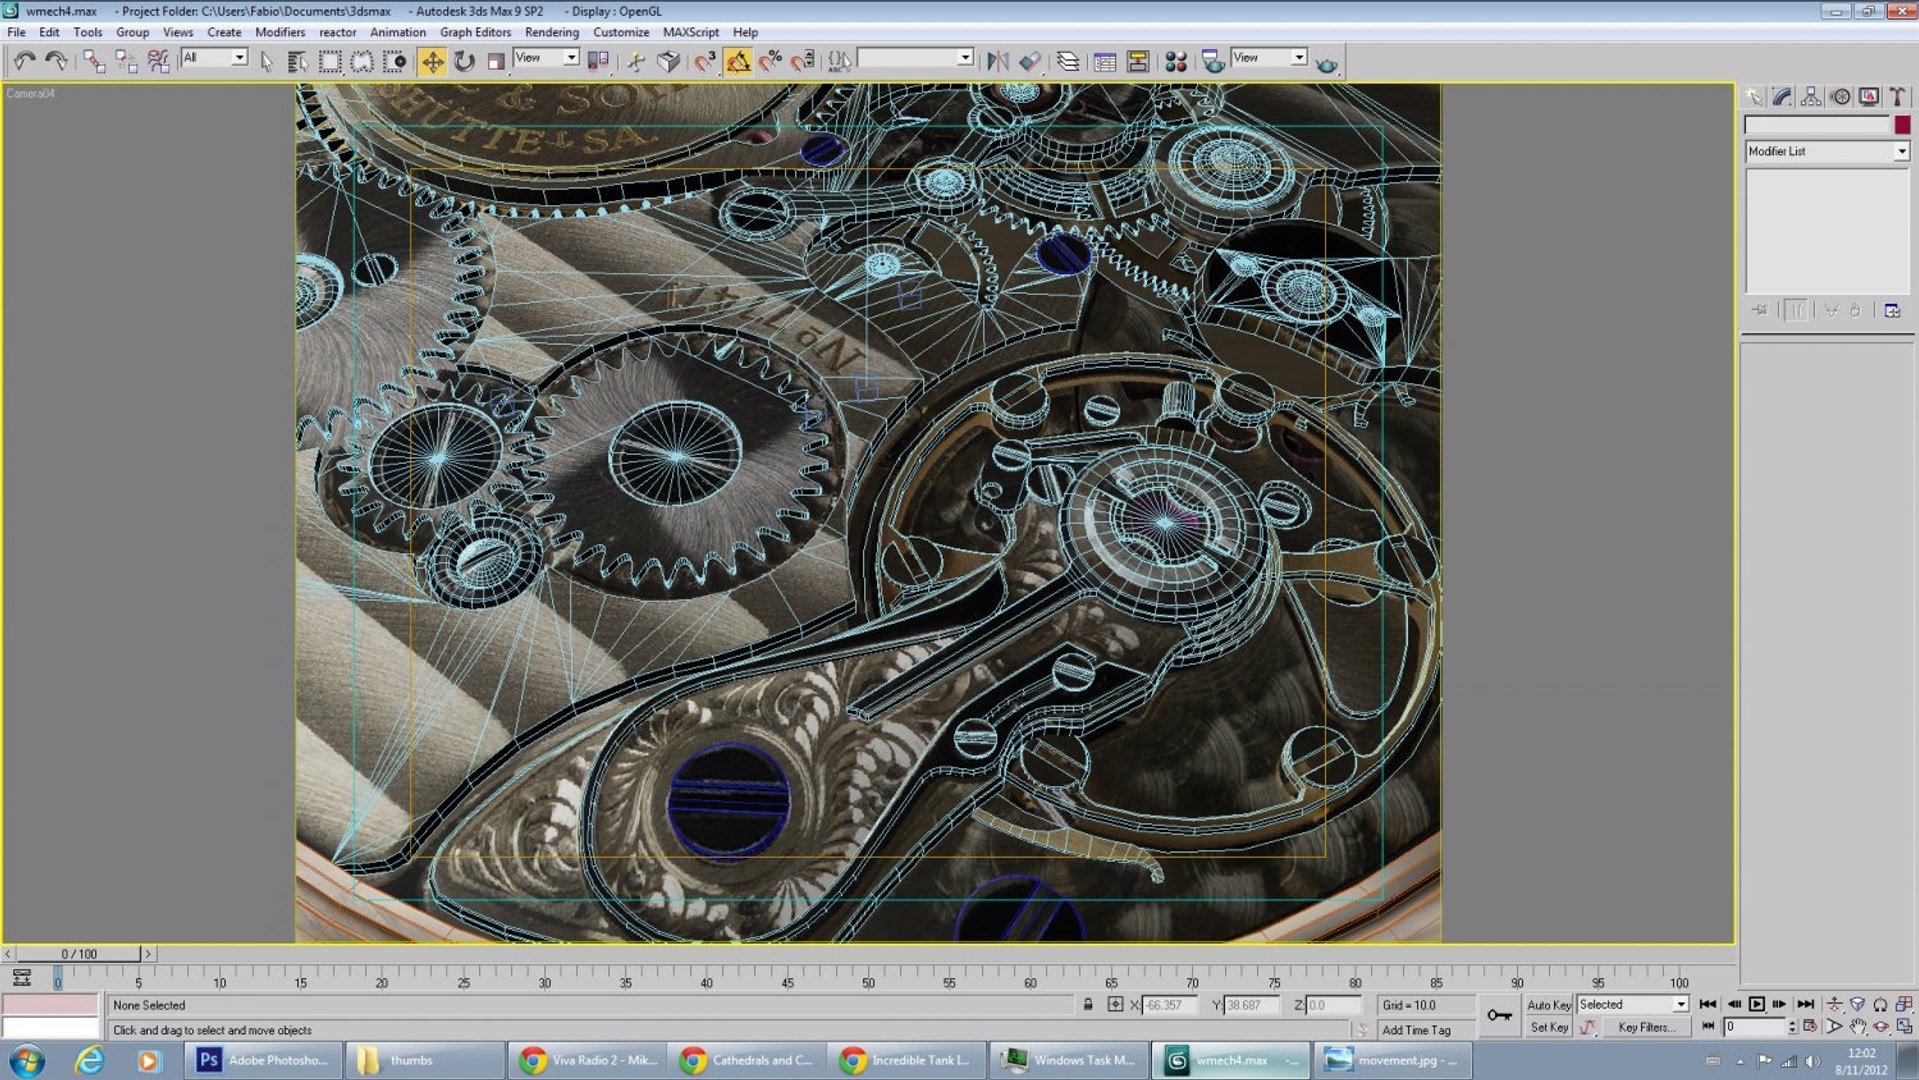This screenshot has width=1919, height=1080.
Task: Open Render Scene dialog teapot icon
Action: click(1212, 62)
